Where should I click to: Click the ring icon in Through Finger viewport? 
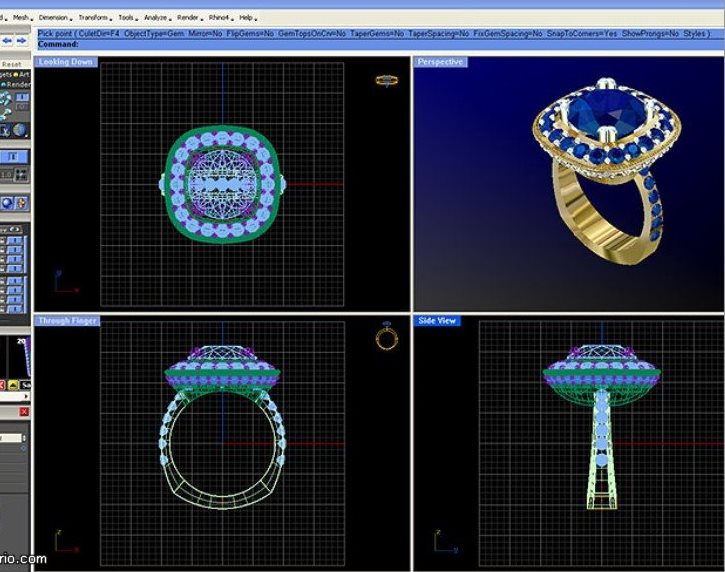pyautogui.click(x=386, y=337)
